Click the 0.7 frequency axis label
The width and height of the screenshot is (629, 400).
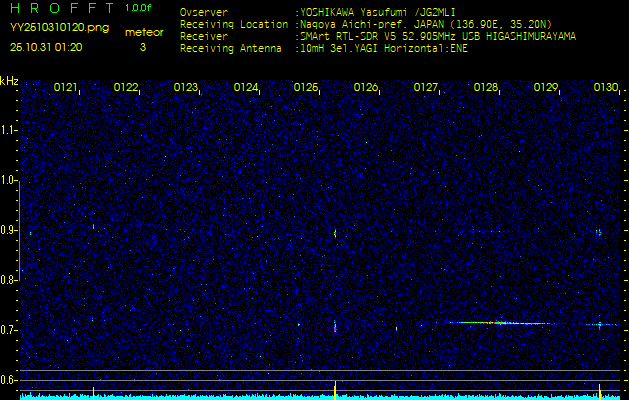click(9, 329)
